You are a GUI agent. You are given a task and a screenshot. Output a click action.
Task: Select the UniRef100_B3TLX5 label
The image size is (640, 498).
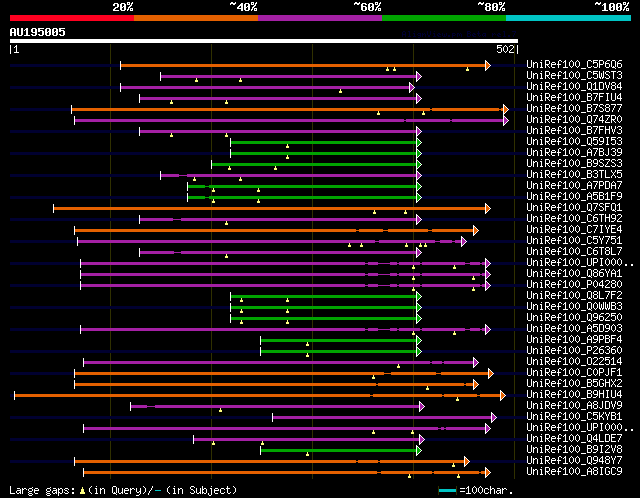pyautogui.click(x=574, y=174)
